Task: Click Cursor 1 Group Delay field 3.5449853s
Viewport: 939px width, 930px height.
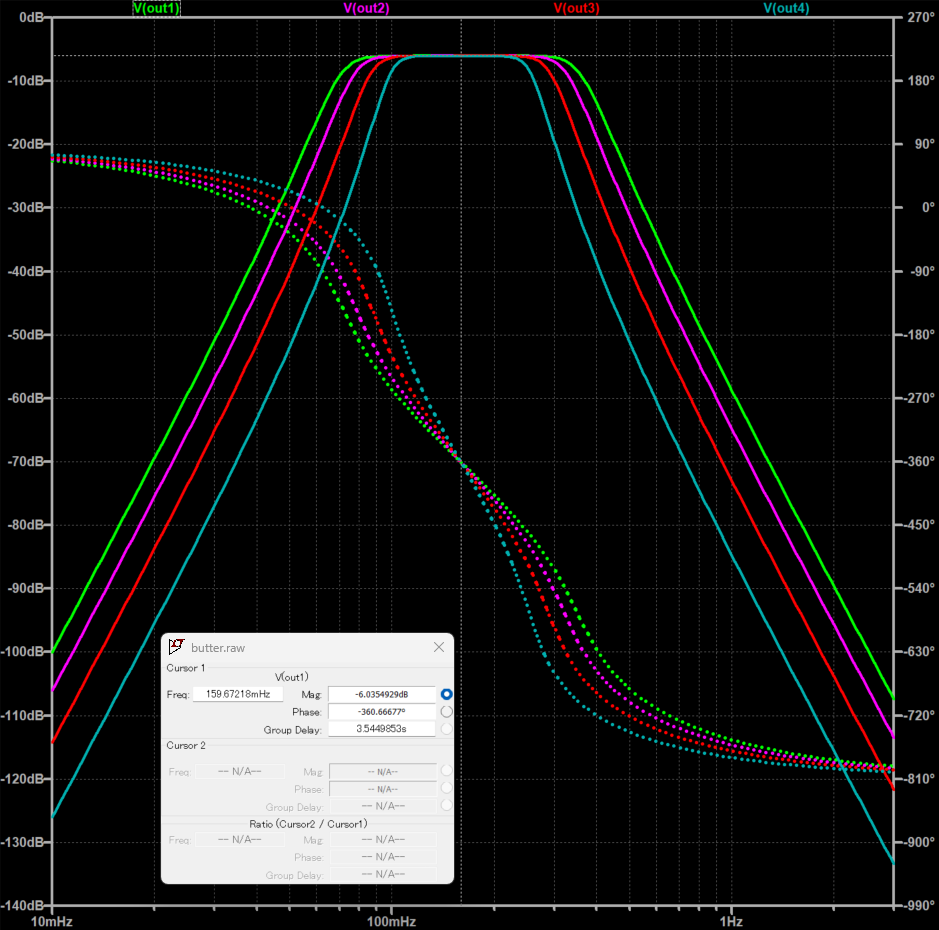Action: coord(381,729)
